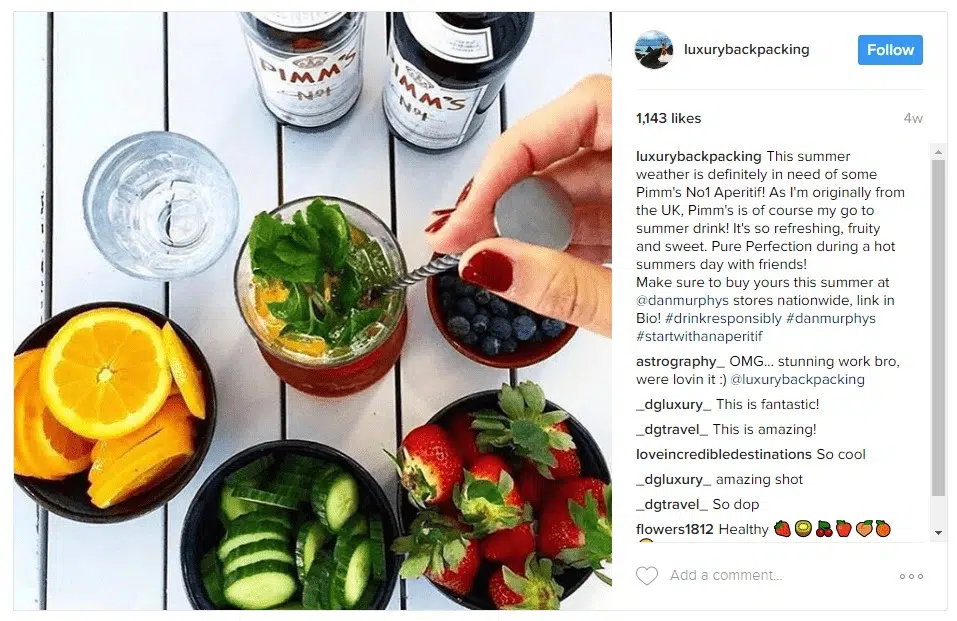Image resolution: width=957 pixels, height=621 pixels.
Task: Click the Pimm's drink photo
Action: (x=312, y=311)
